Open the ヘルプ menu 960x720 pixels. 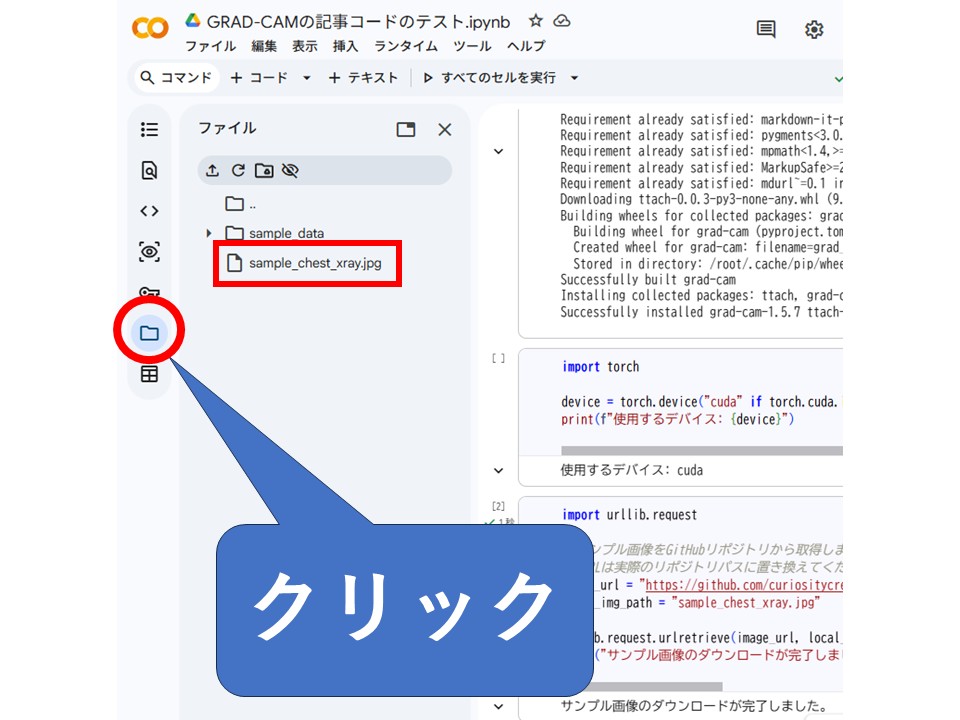coord(526,47)
